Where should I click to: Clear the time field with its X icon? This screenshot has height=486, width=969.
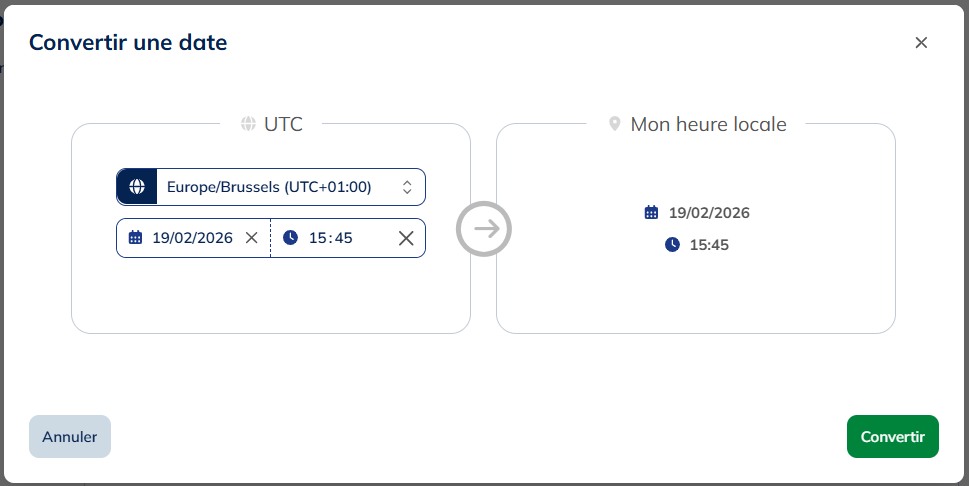tap(406, 238)
